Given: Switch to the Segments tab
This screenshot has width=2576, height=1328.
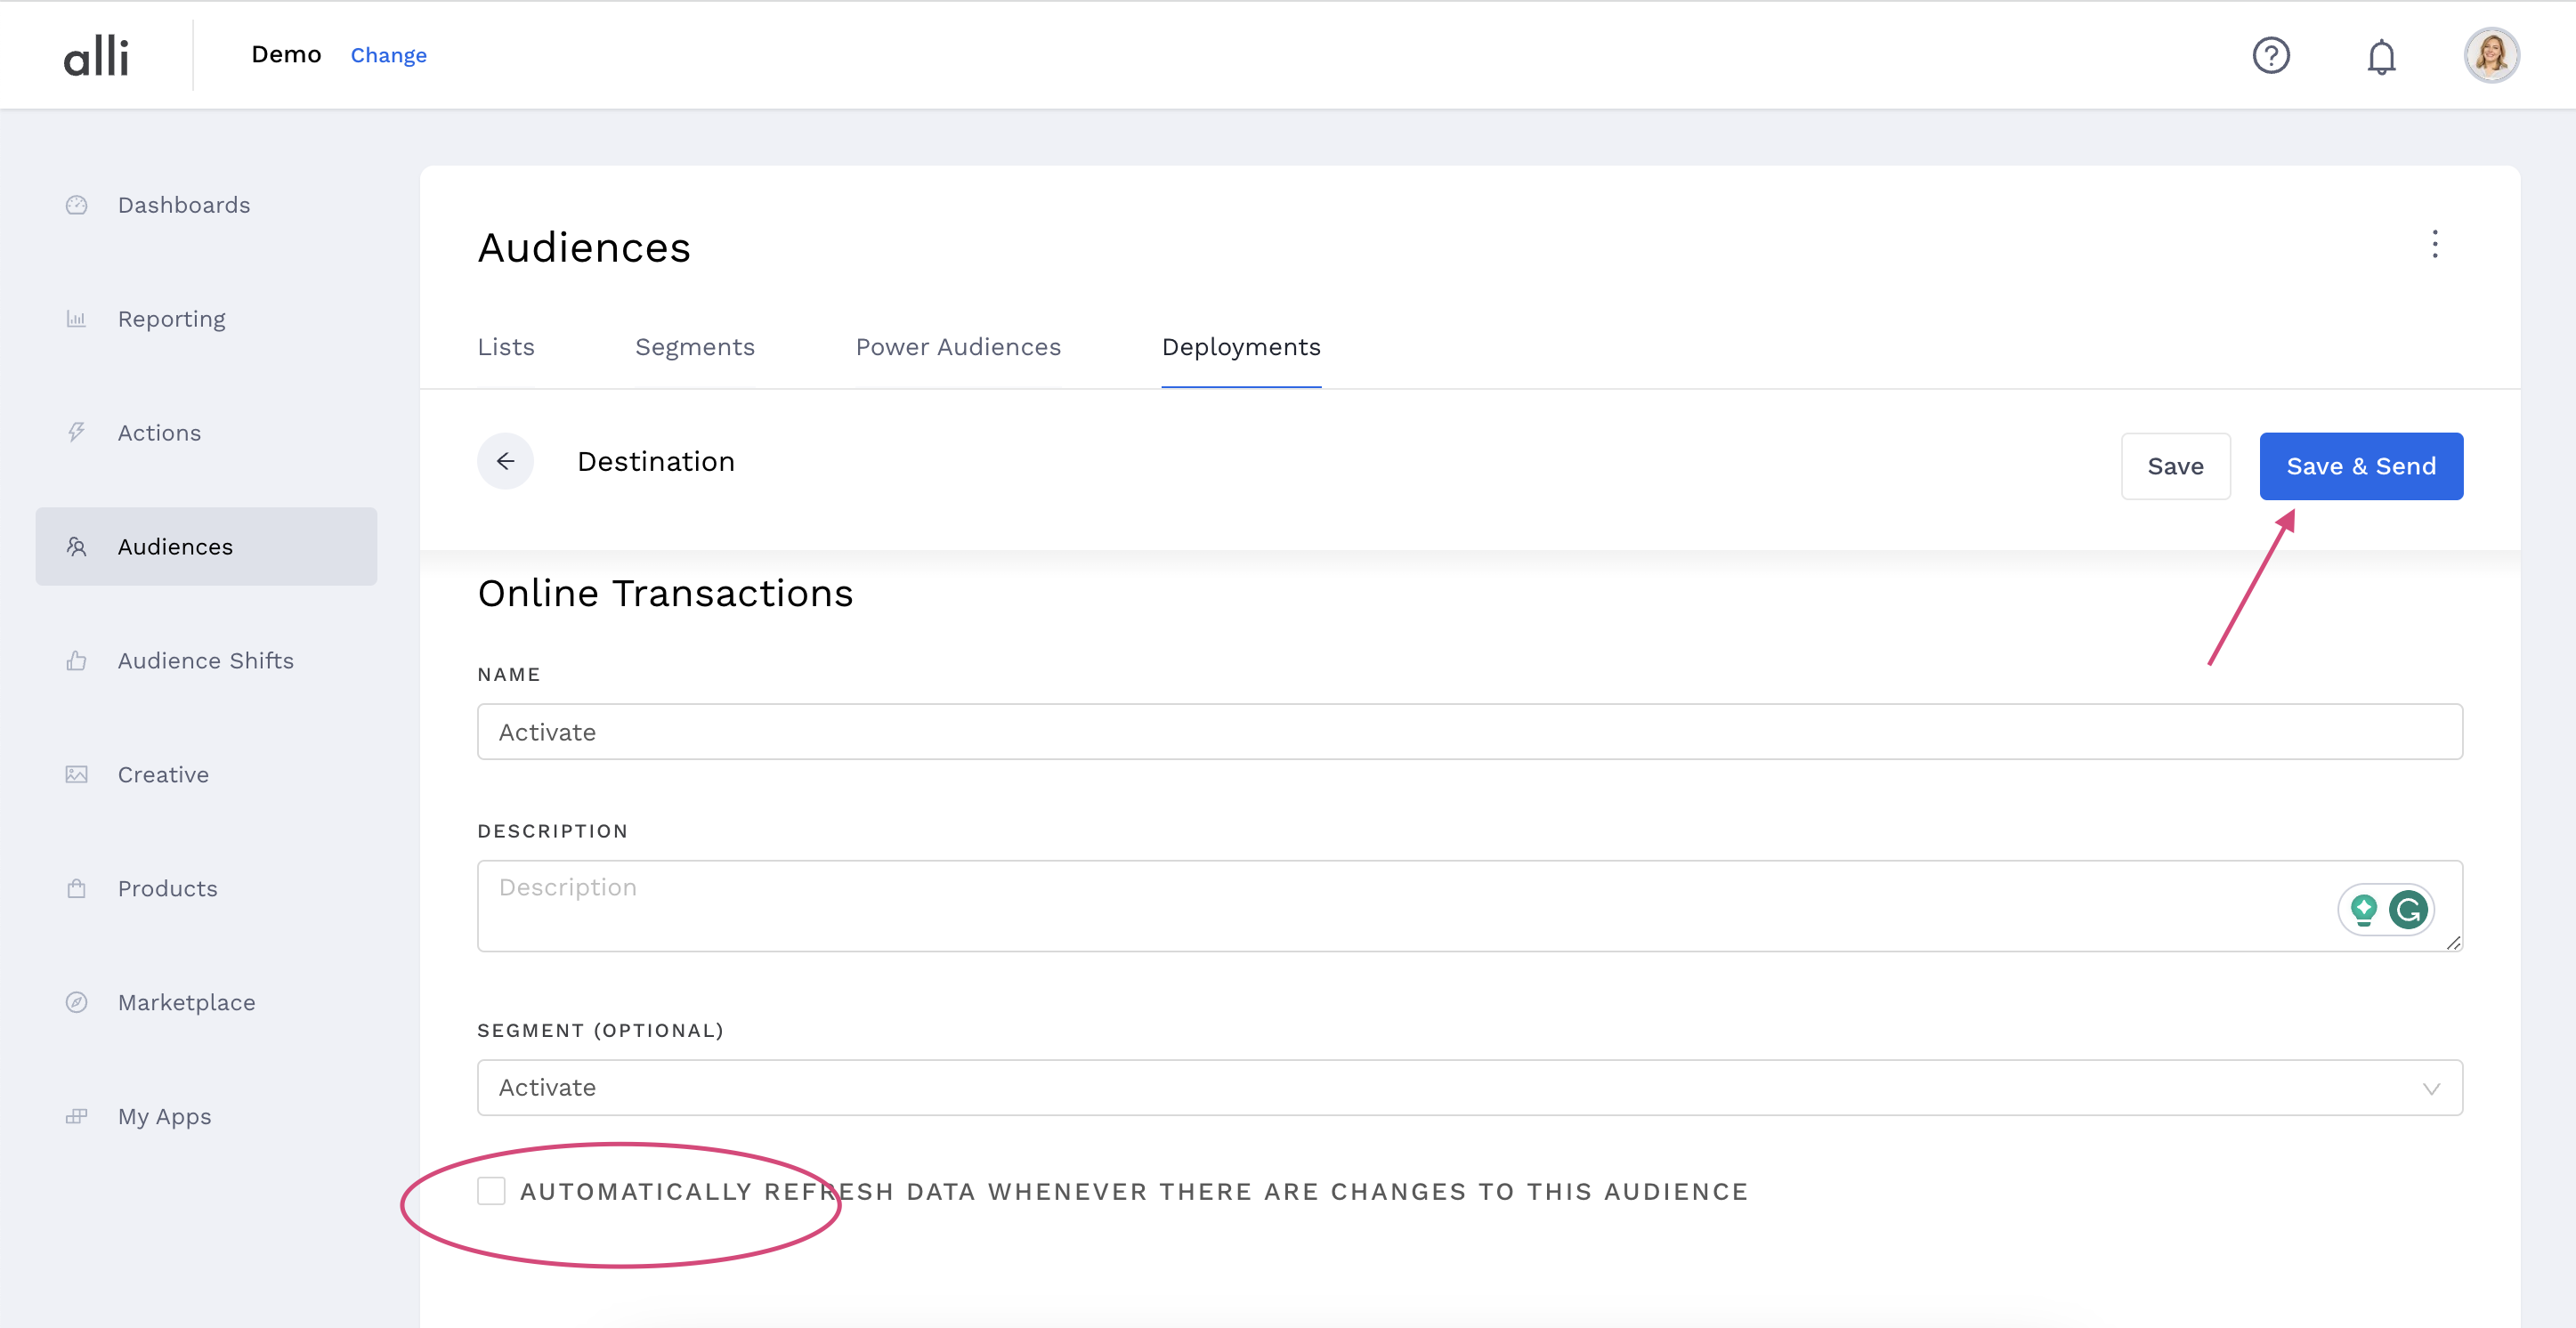Looking at the screenshot, I should coord(694,347).
